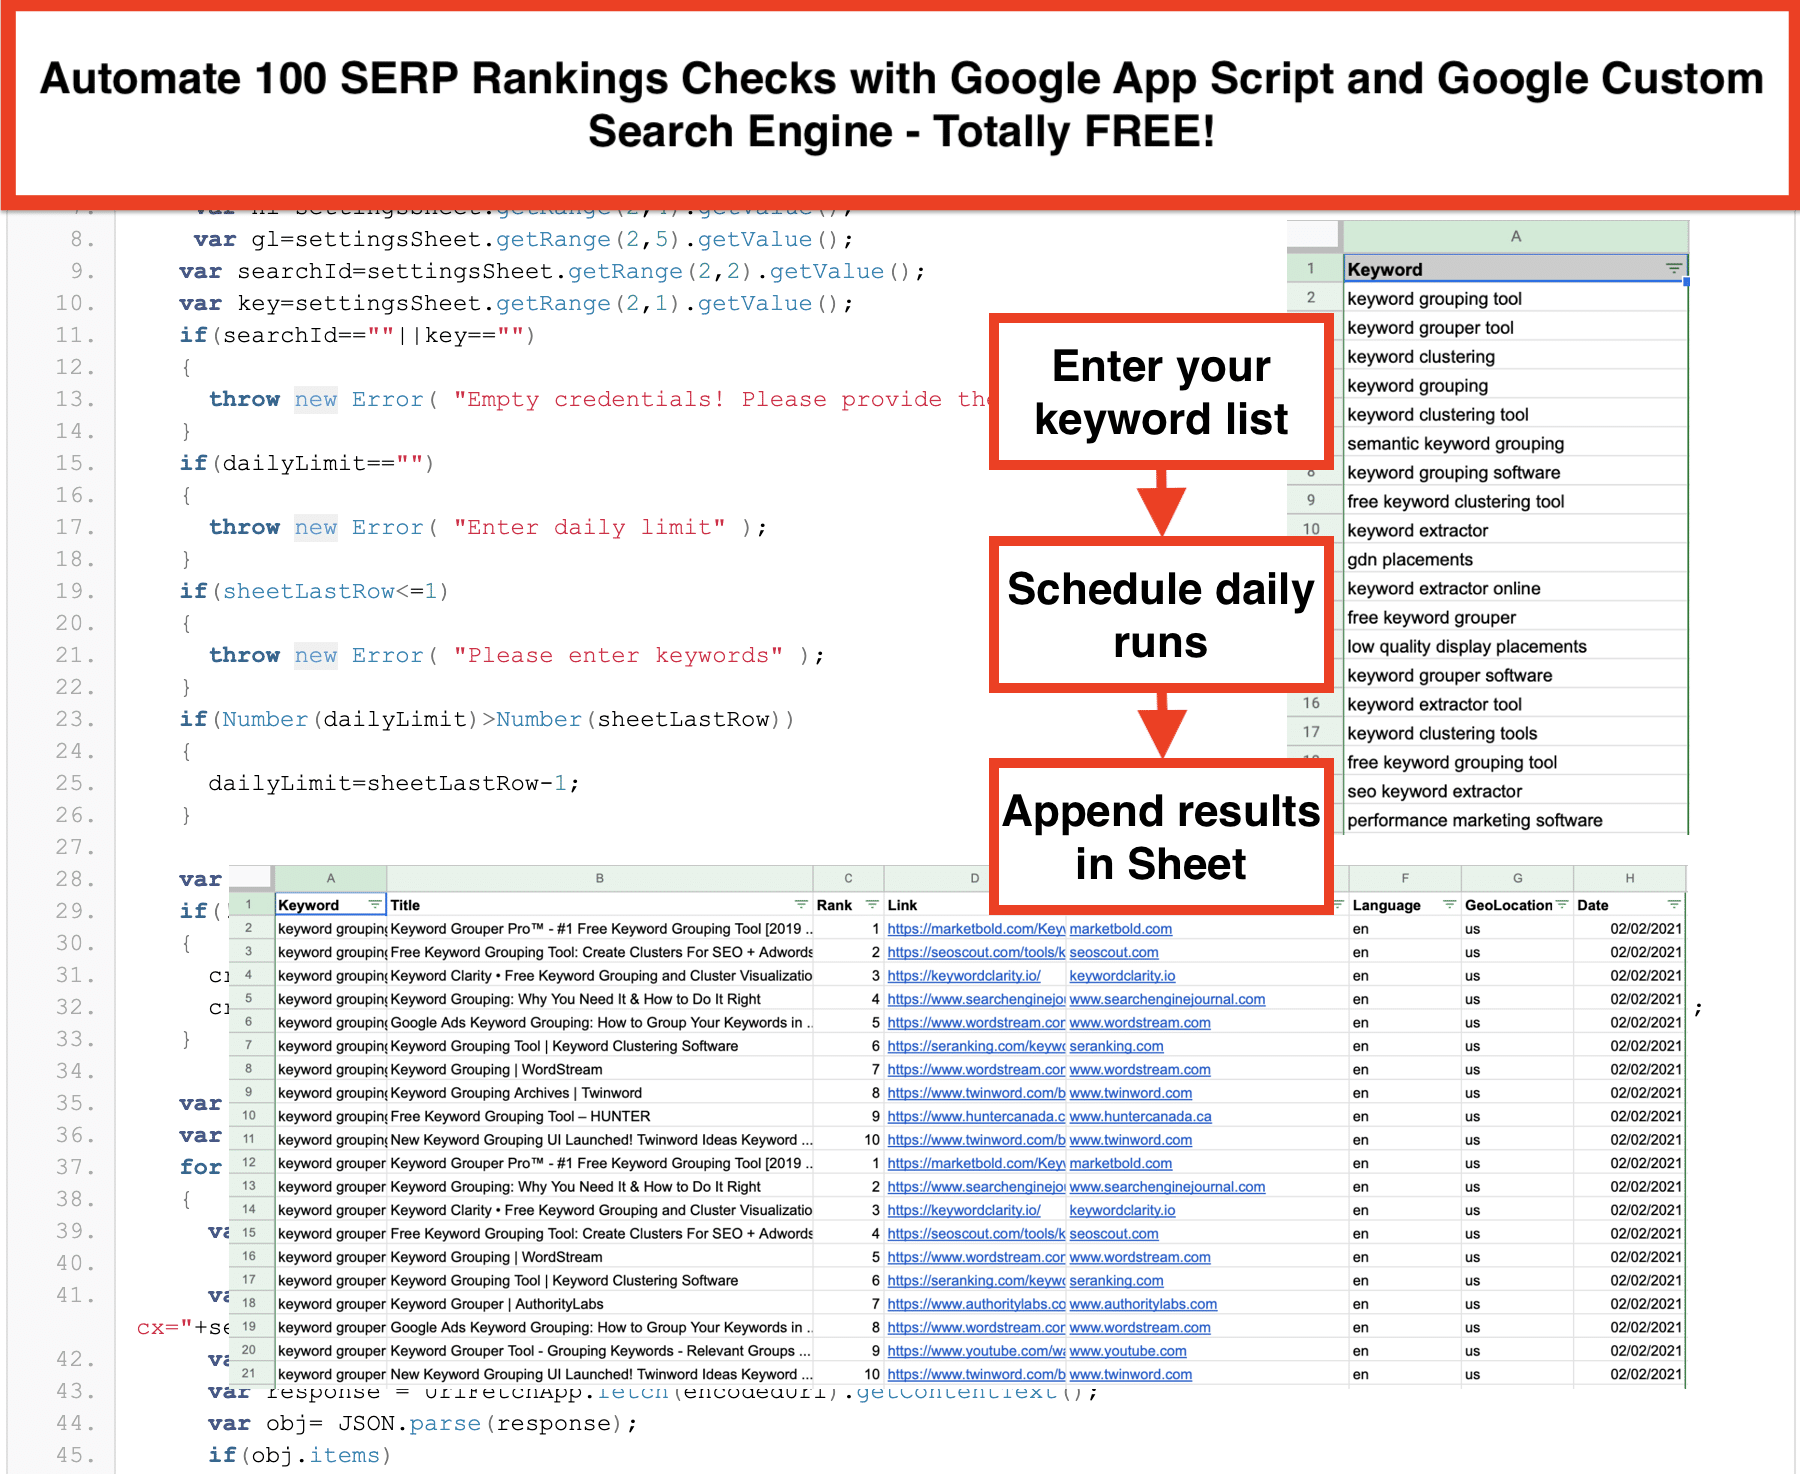Viewport: 1800px width, 1474px height.
Task: Open the www.authoritylabs.com hyperlink
Action: tap(1143, 1303)
